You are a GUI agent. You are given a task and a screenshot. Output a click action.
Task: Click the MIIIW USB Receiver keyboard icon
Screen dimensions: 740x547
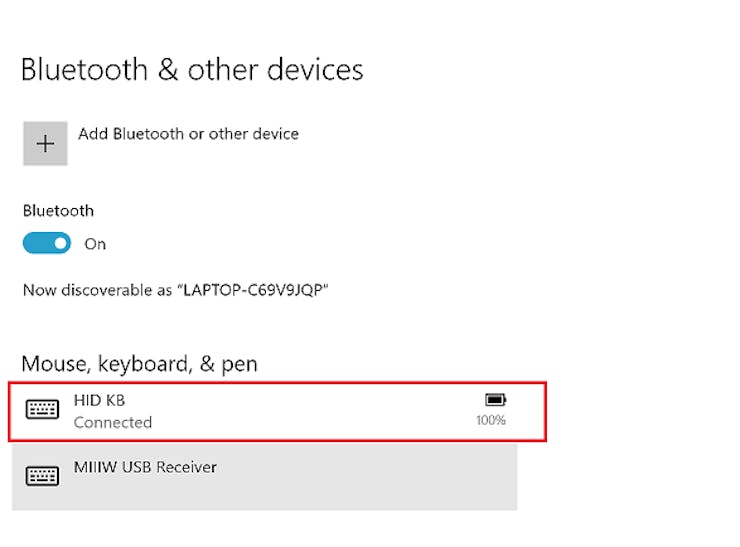42,476
